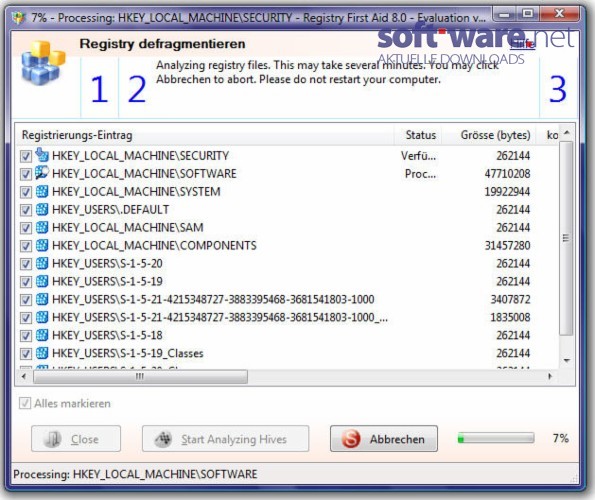Click the icon of hive size 1835008
The image size is (595, 500).
[x=42, y=317]
